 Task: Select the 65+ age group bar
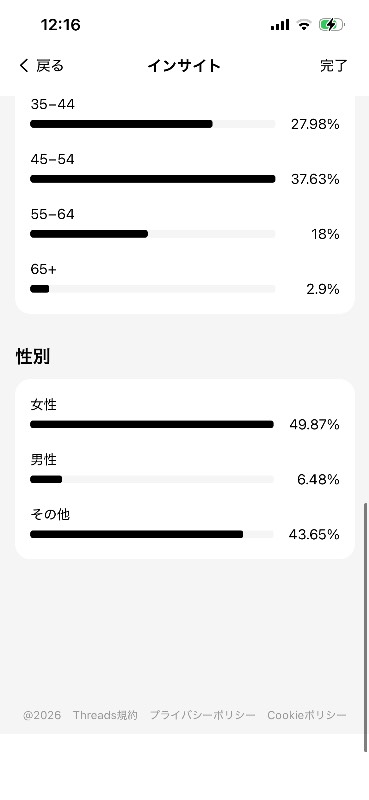153,289
